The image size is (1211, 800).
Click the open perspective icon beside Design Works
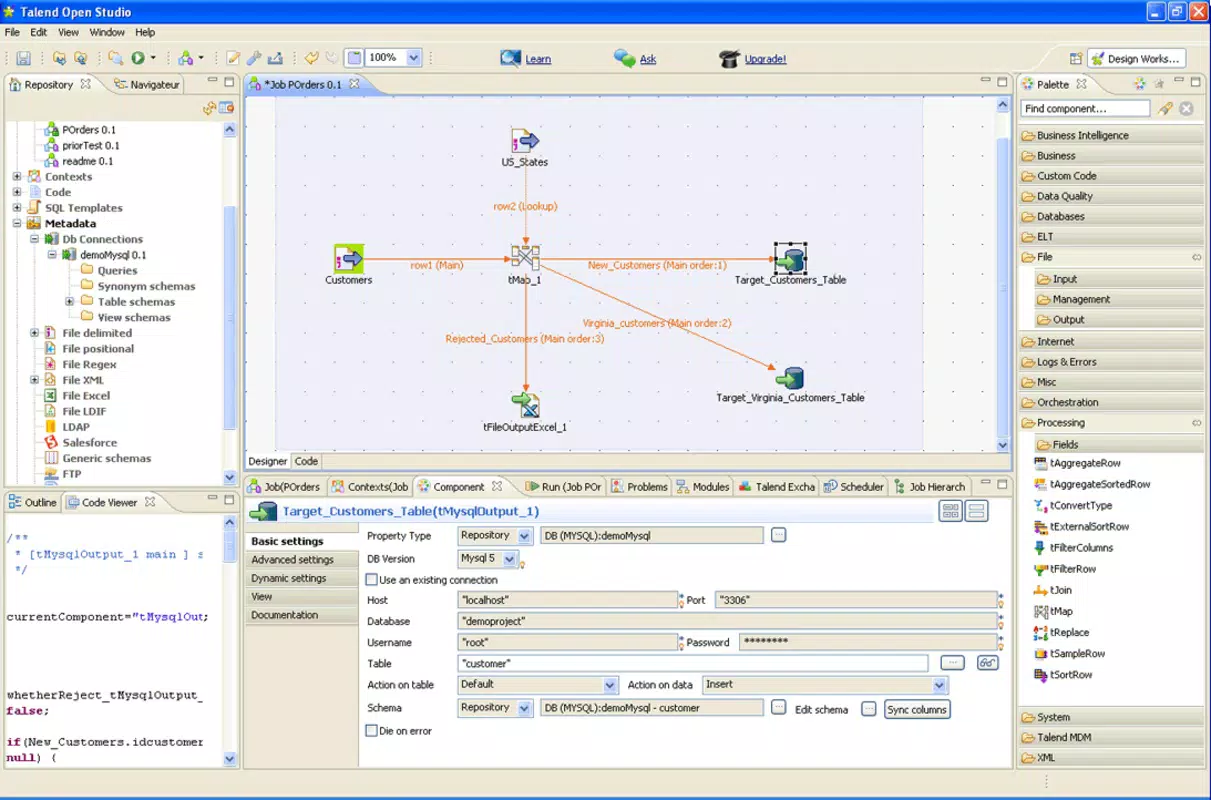tap(1075, 59)
